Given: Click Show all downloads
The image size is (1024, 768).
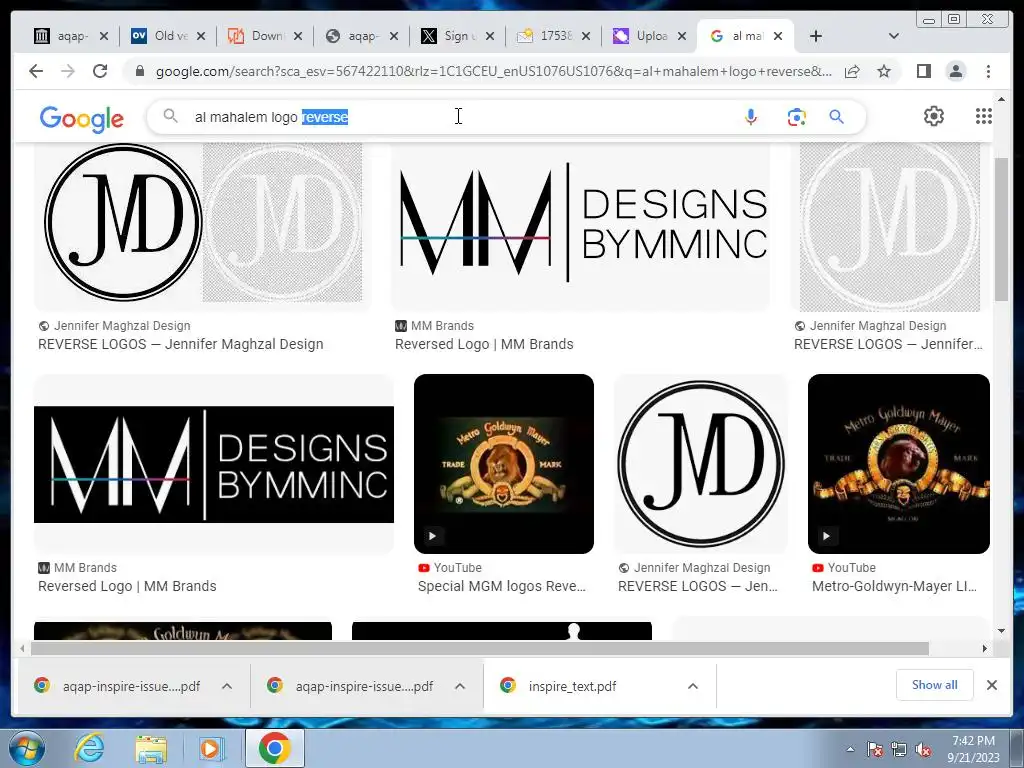Looking at the screenshot, I should click(935, 685).
